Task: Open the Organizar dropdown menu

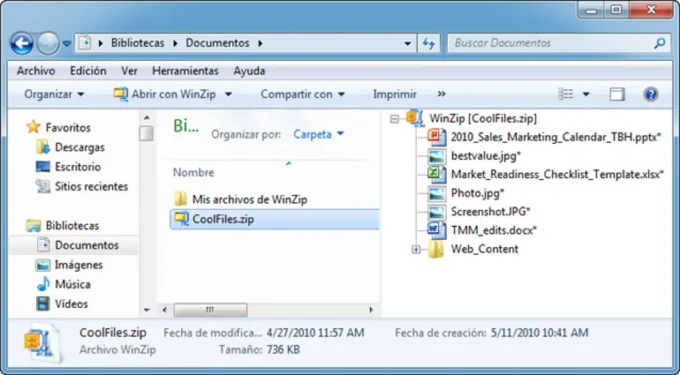Action: coord(54,94)
